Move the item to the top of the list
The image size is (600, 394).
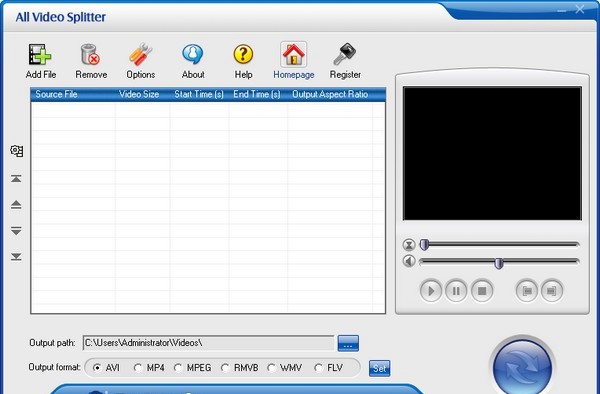point(16,179)
